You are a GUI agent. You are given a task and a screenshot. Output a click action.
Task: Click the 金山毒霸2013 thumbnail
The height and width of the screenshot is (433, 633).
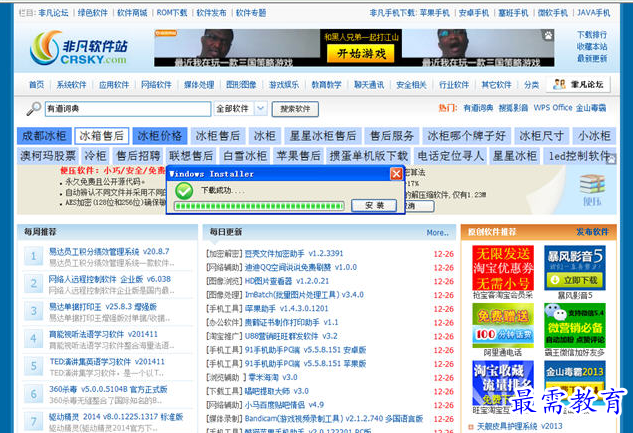(575, 383)
